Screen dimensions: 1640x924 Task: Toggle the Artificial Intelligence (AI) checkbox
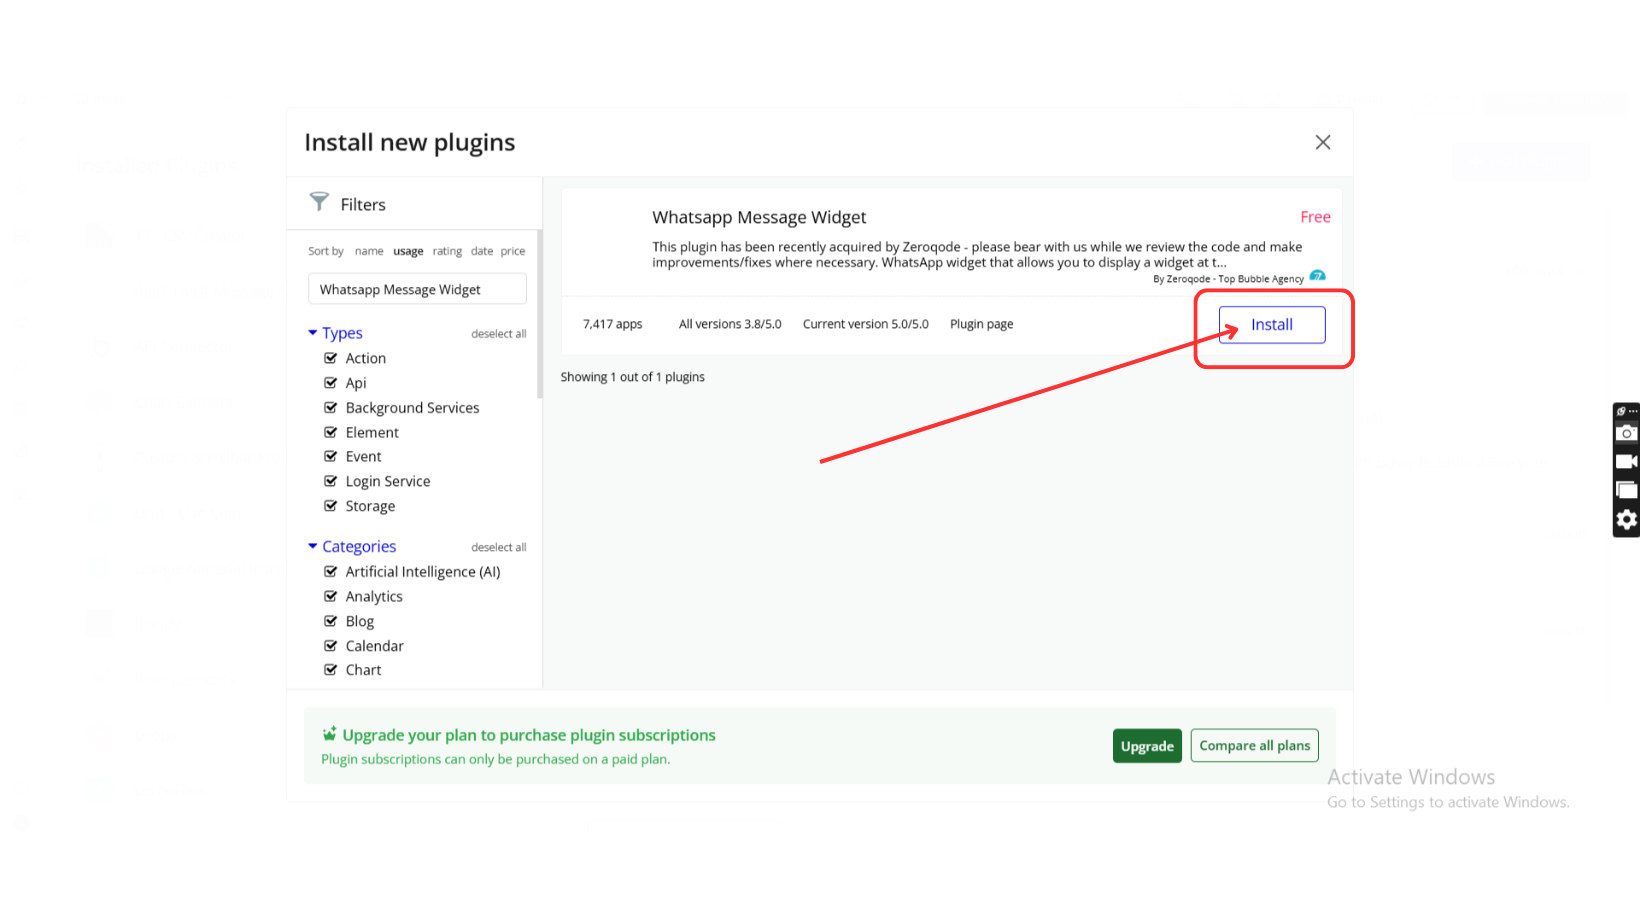[330, 572]
